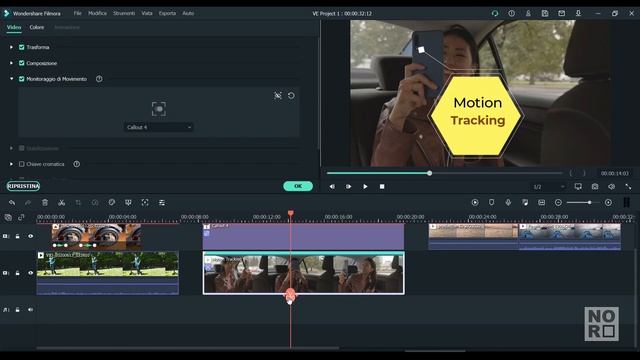The height and width of the screenshot is (360, 640).
Task: Take a snapshot with camera icon
Action: 595,187
